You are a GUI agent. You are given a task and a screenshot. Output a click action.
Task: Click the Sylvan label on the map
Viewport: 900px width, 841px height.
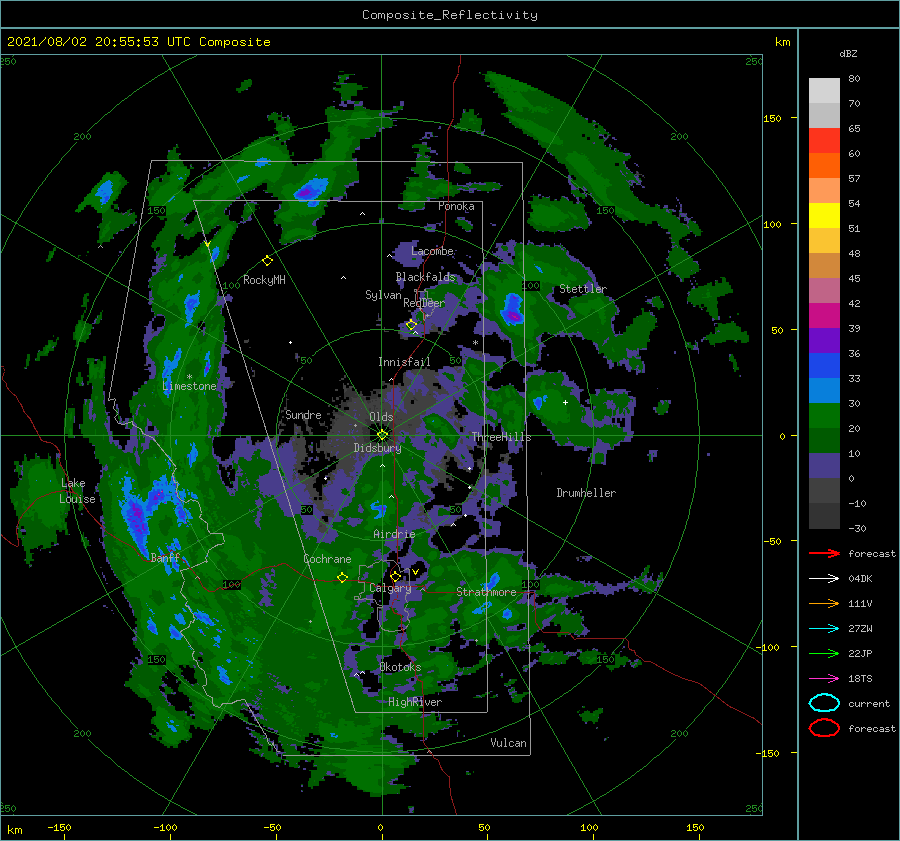pyautogui.click(x=383, y=295)
